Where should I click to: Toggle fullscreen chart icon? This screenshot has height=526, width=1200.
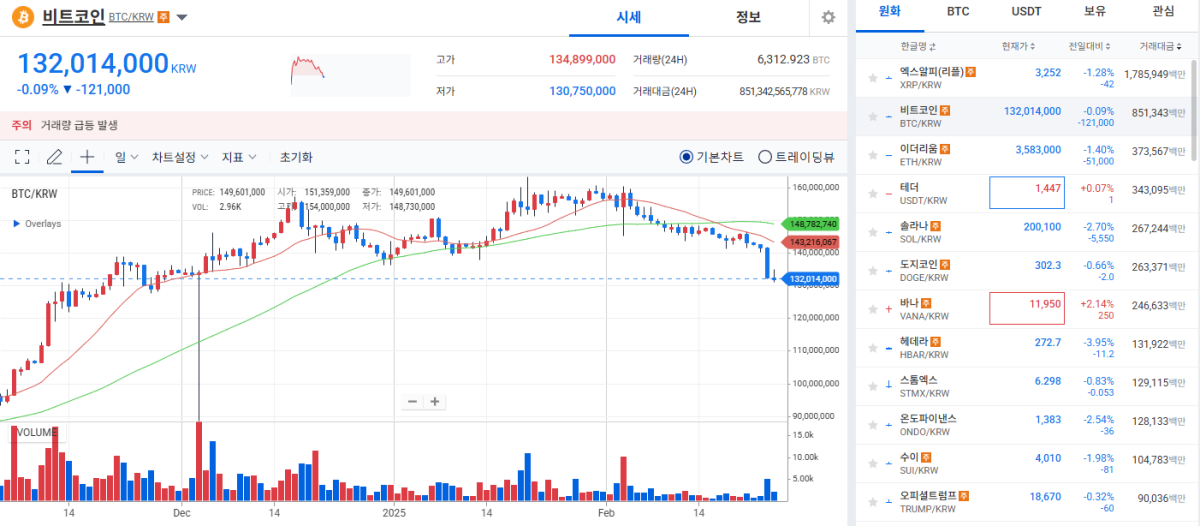[22, 157]
